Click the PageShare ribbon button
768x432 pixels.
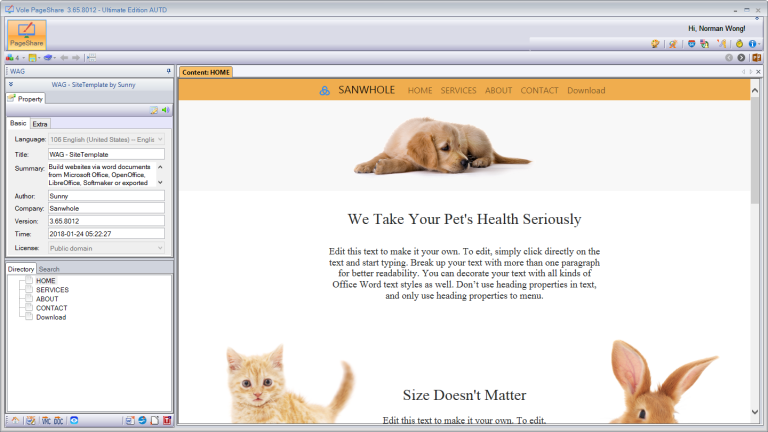click(26, 34)
